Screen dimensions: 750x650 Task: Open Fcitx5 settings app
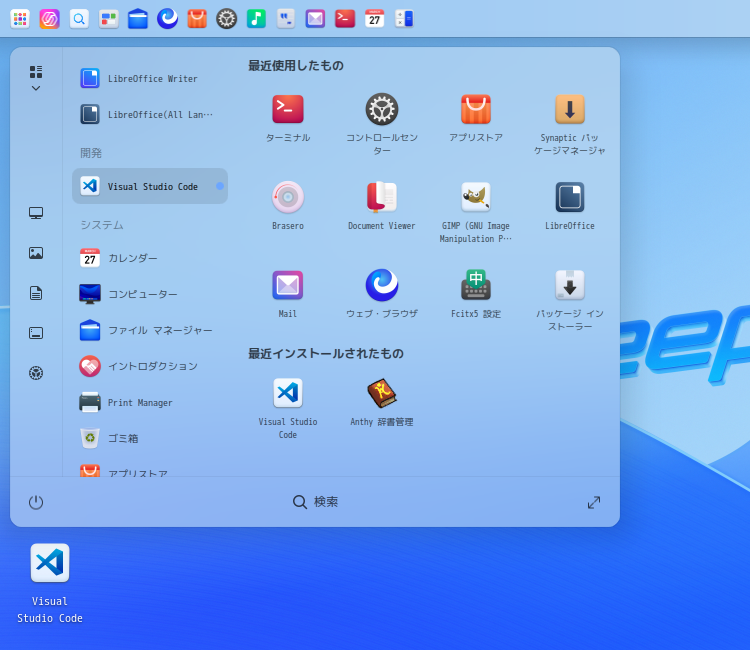pyautogui.click(x=475, y=286)
